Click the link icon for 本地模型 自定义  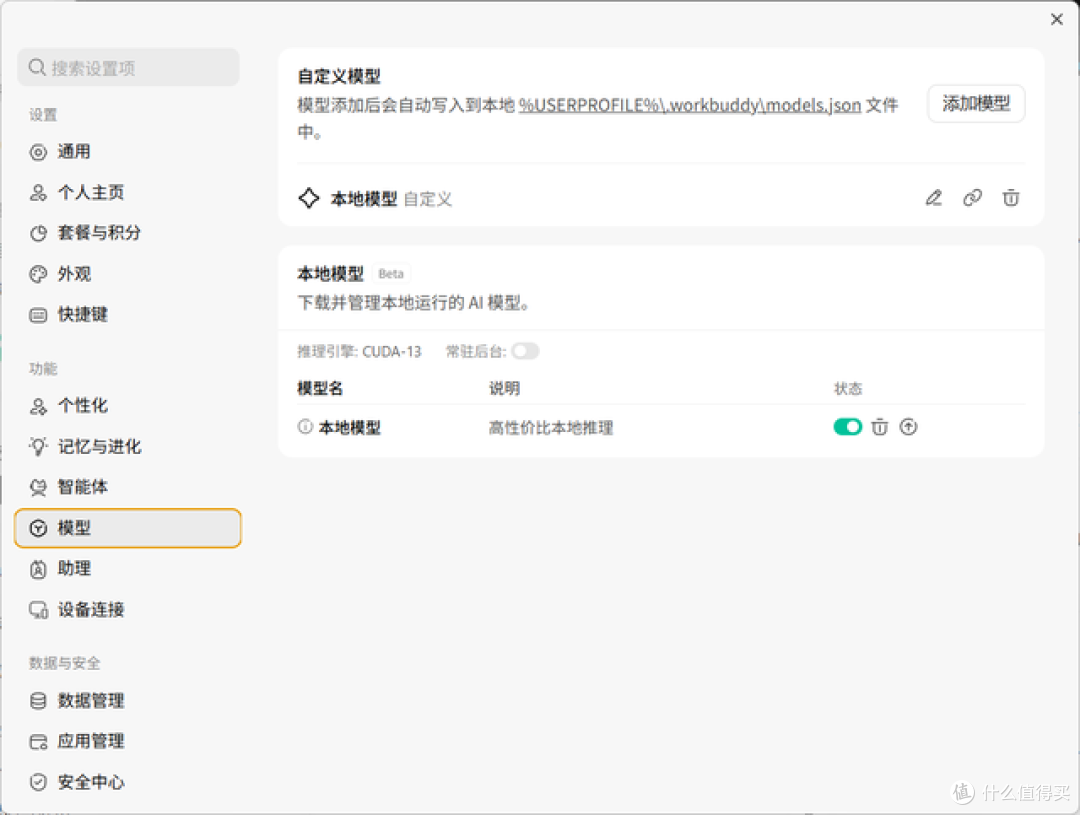click(972, 198)
